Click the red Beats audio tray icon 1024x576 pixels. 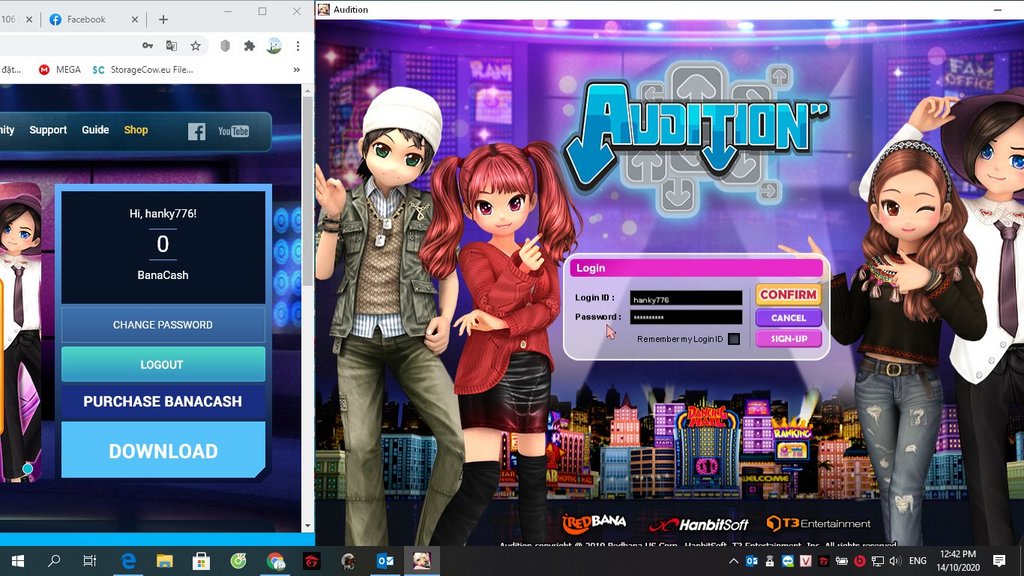[859, 560]
